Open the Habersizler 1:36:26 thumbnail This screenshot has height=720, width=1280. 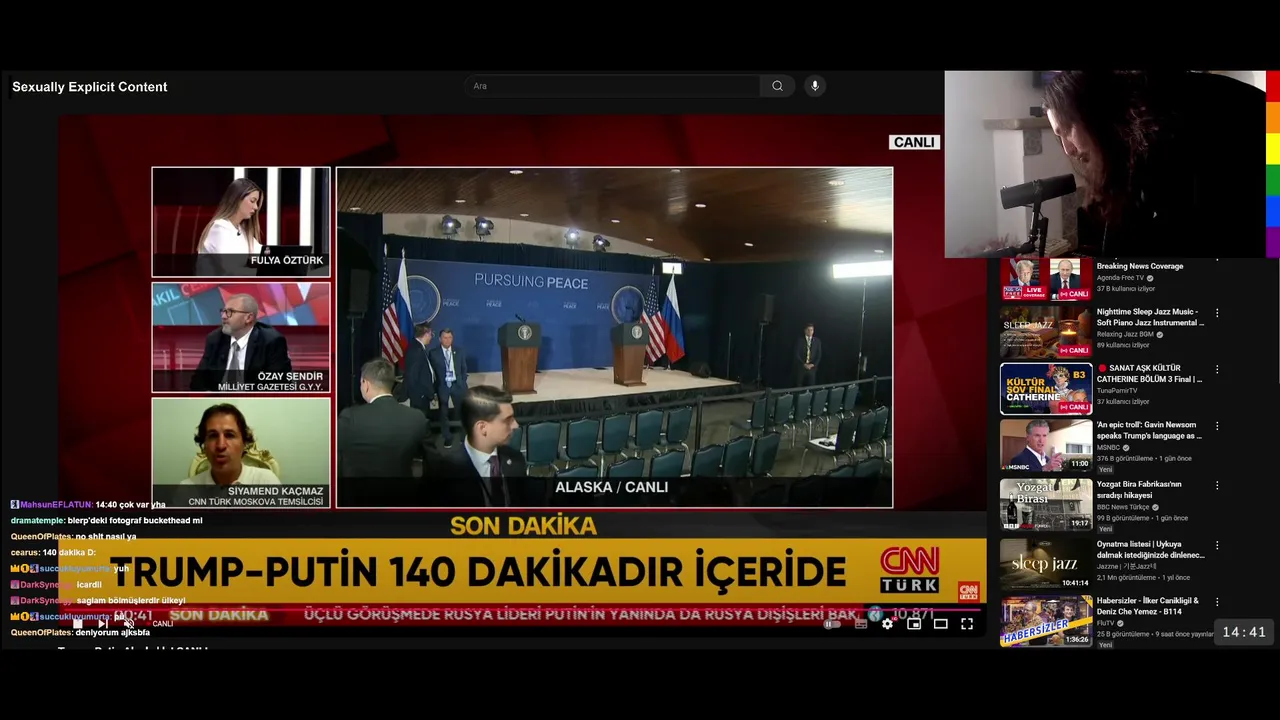[x=1046, y=620]
